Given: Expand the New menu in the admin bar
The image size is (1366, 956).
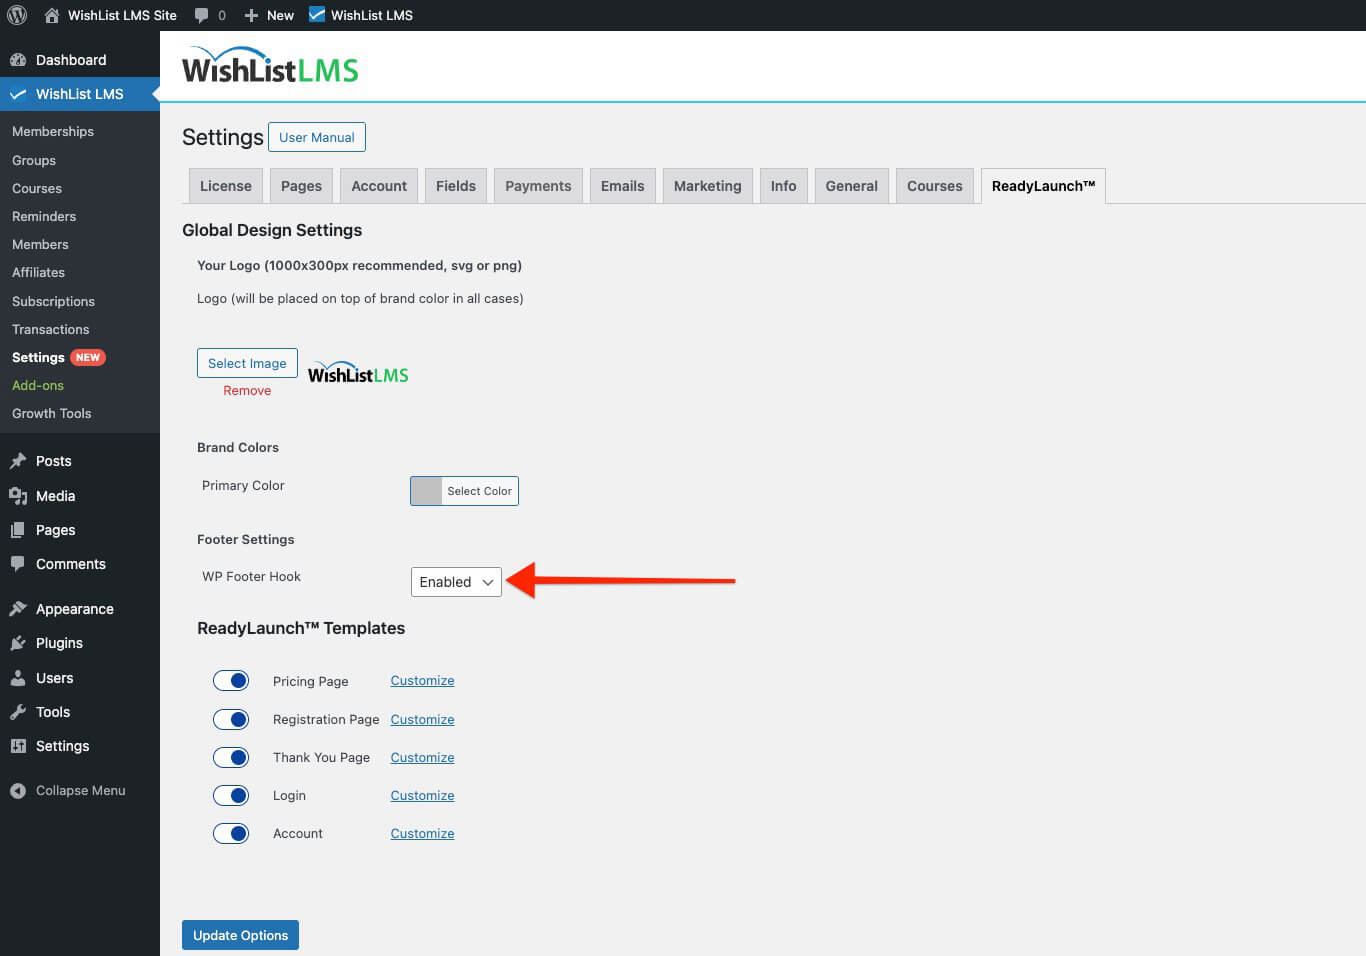Looking at the screenshot, I should (268, 15).
